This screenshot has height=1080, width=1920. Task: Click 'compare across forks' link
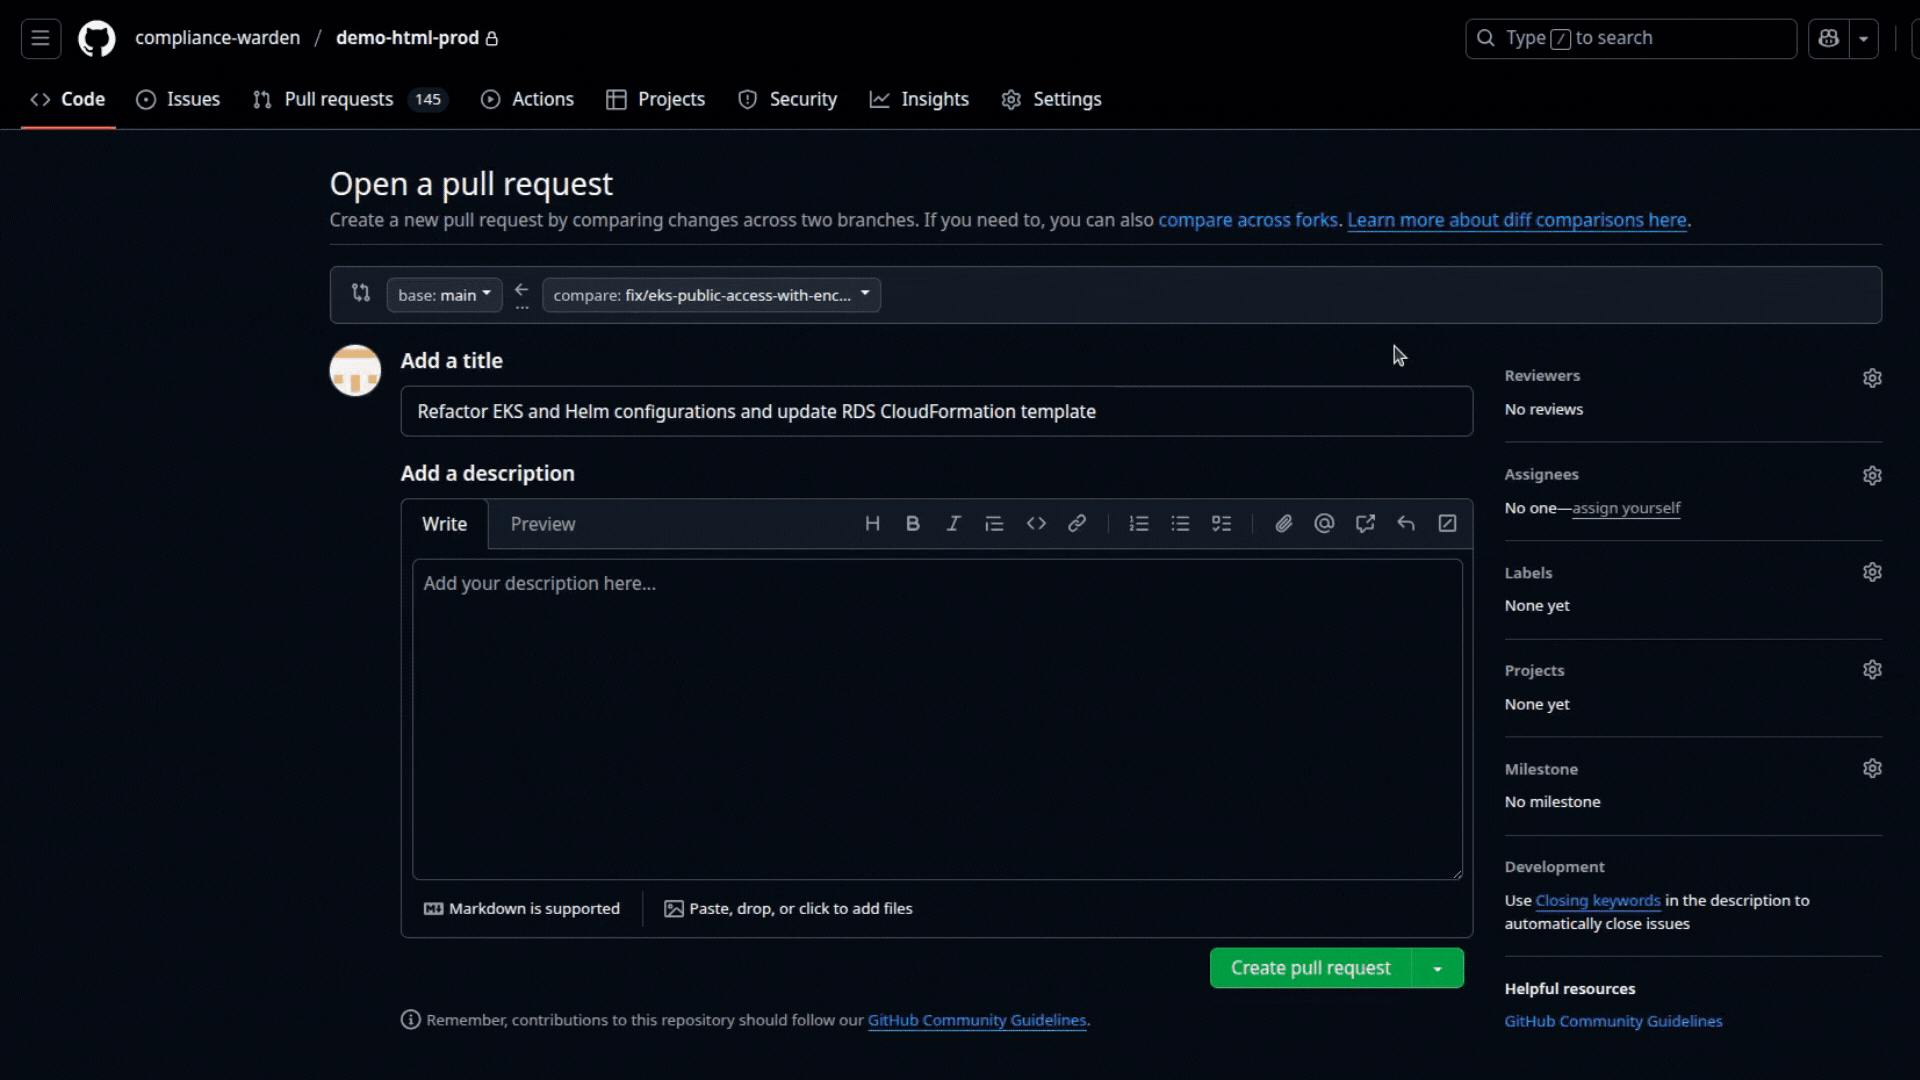pyautogui.click(x=1247, y=220)
